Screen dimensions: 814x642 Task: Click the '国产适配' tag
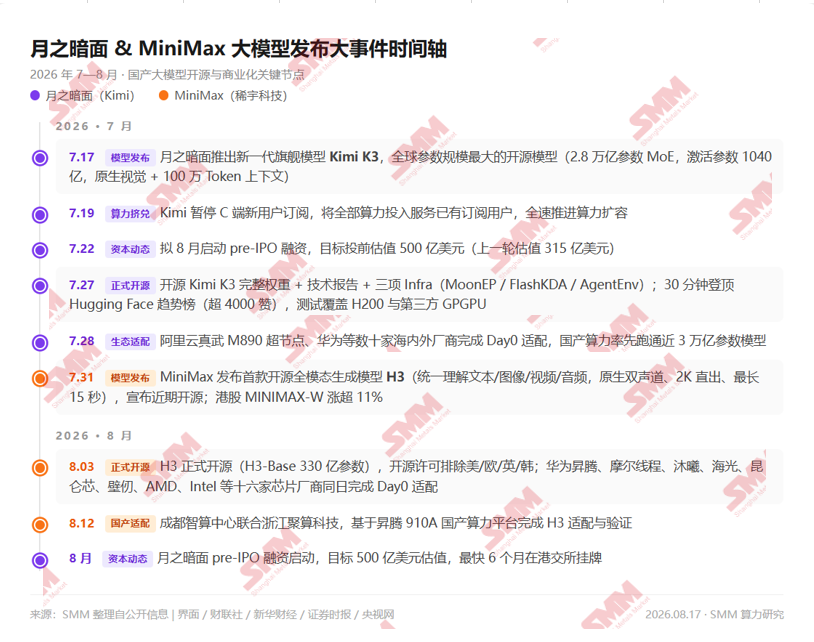pyautogui.click(x=130, y=523)
